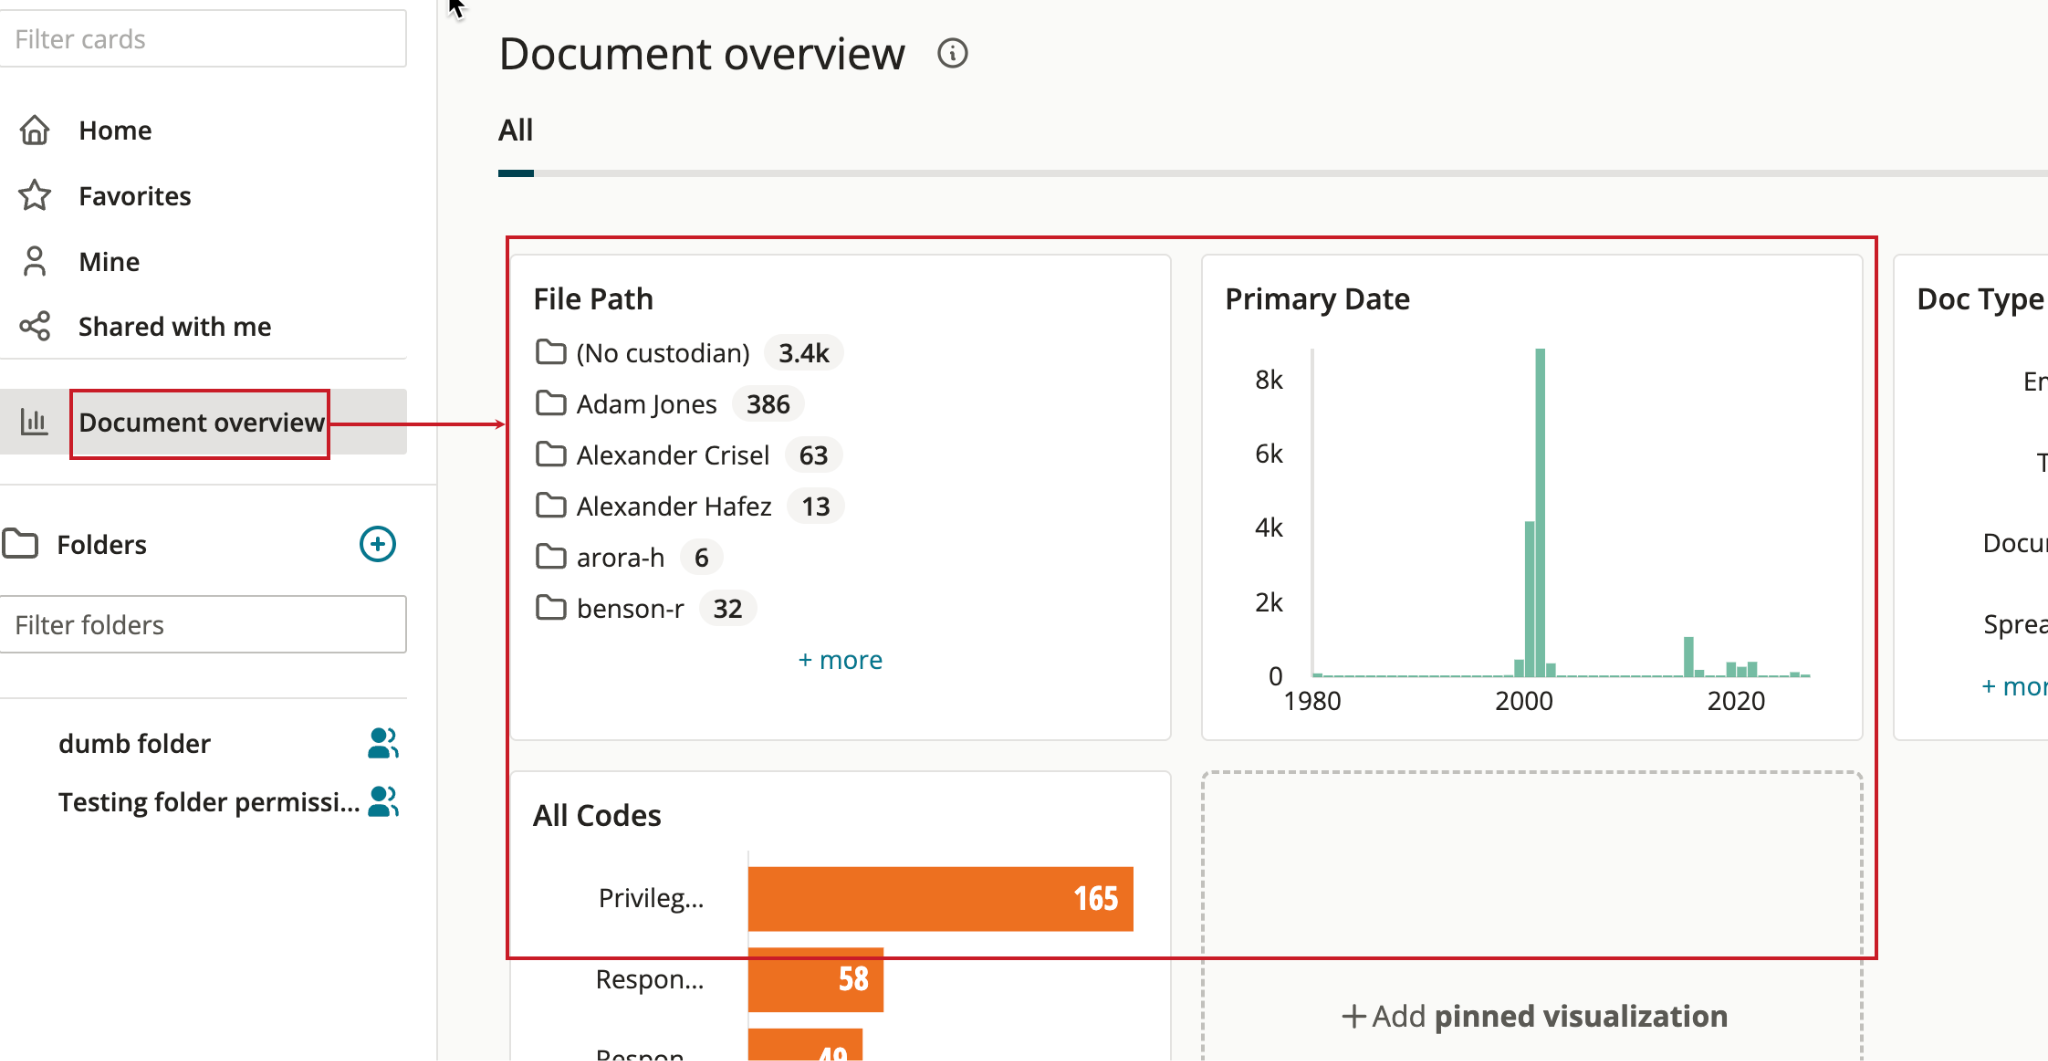
Task: Click the Mine person icon
Action: tap(35, 261)
